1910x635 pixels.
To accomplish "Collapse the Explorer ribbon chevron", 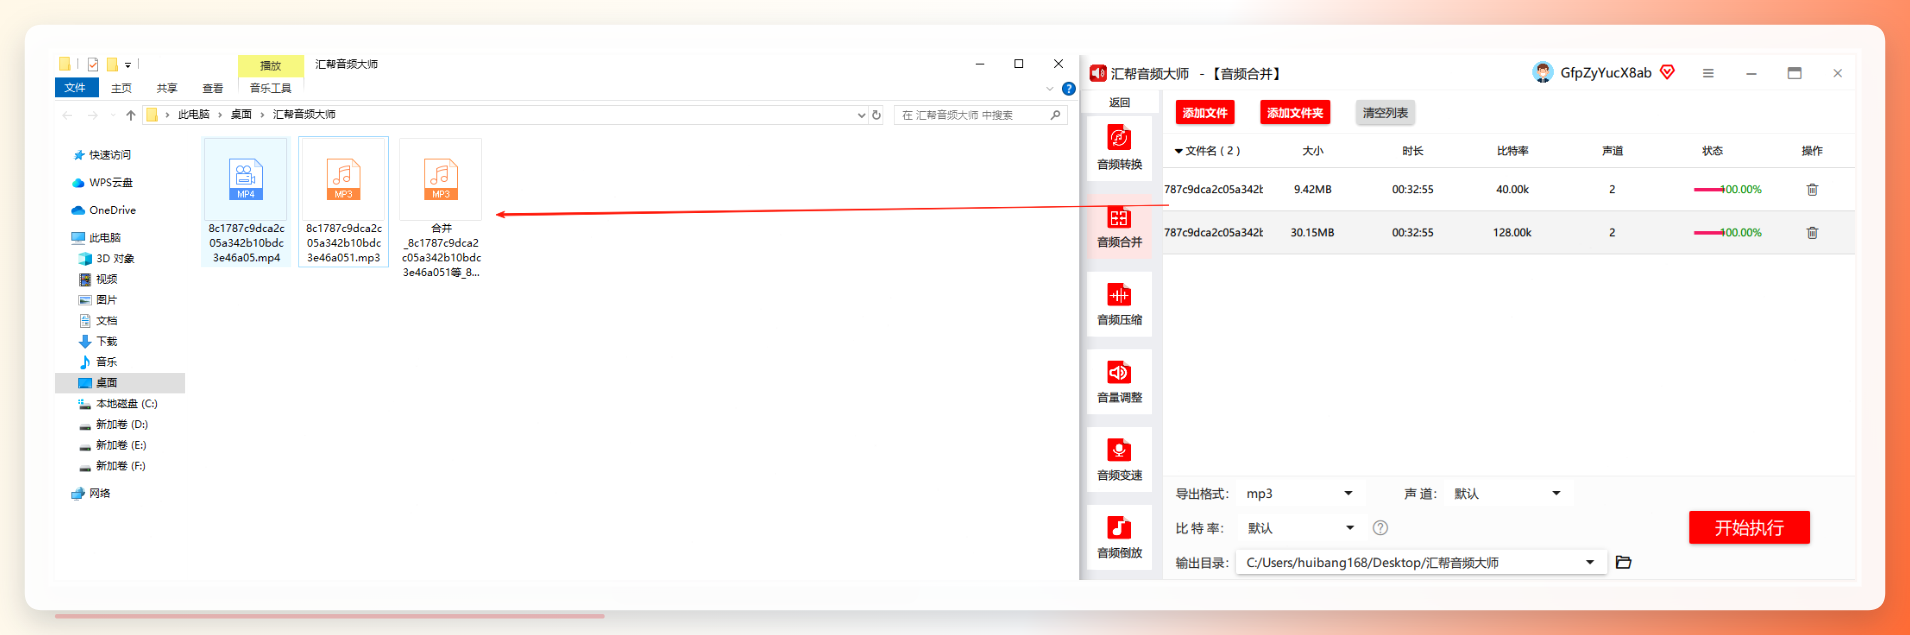I will pyautogui.click(x=1050, y=89).
